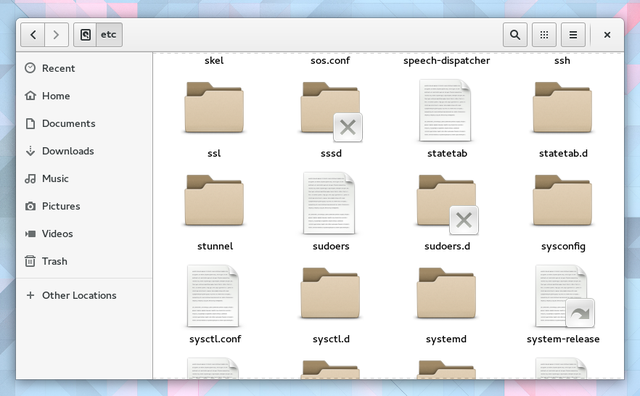The image size is (640, 396).
Task: Select the sysconfig folder icon
Action: [562, 200]
